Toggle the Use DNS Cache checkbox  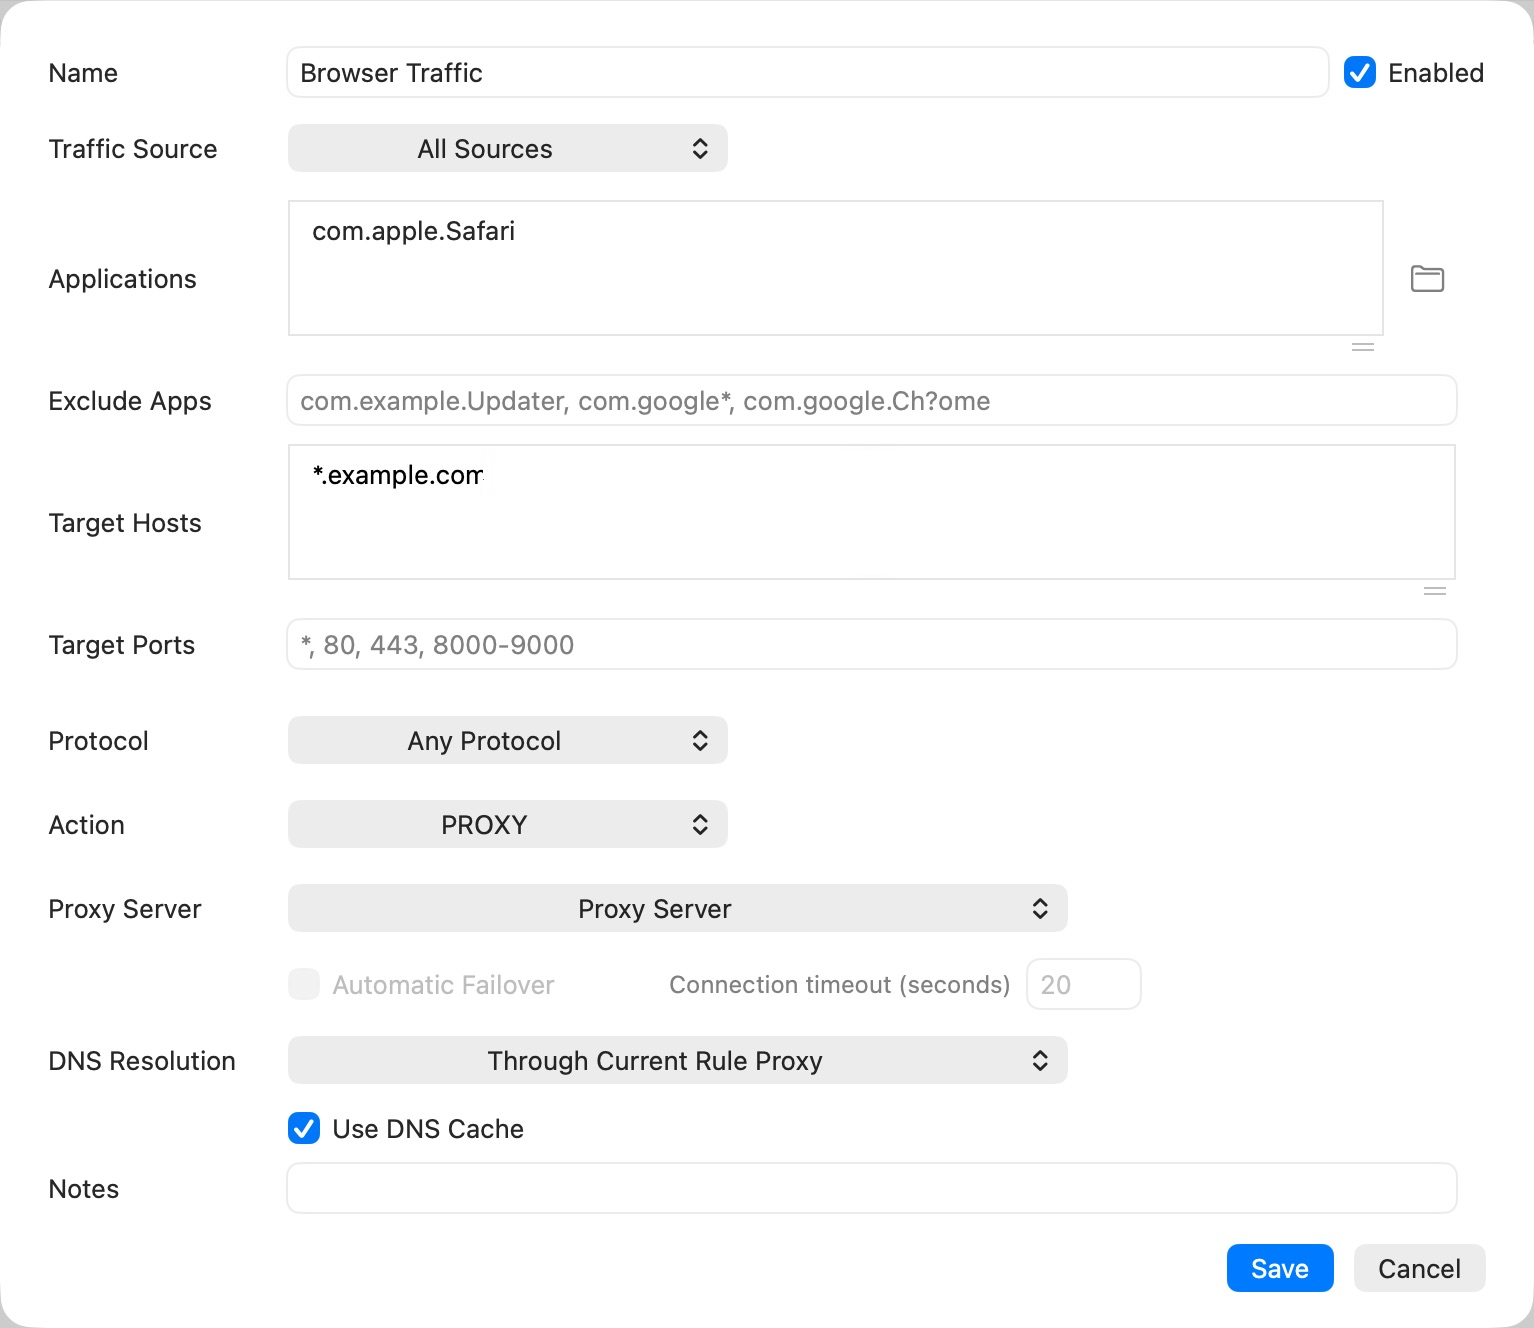(x=304, y=1128)
